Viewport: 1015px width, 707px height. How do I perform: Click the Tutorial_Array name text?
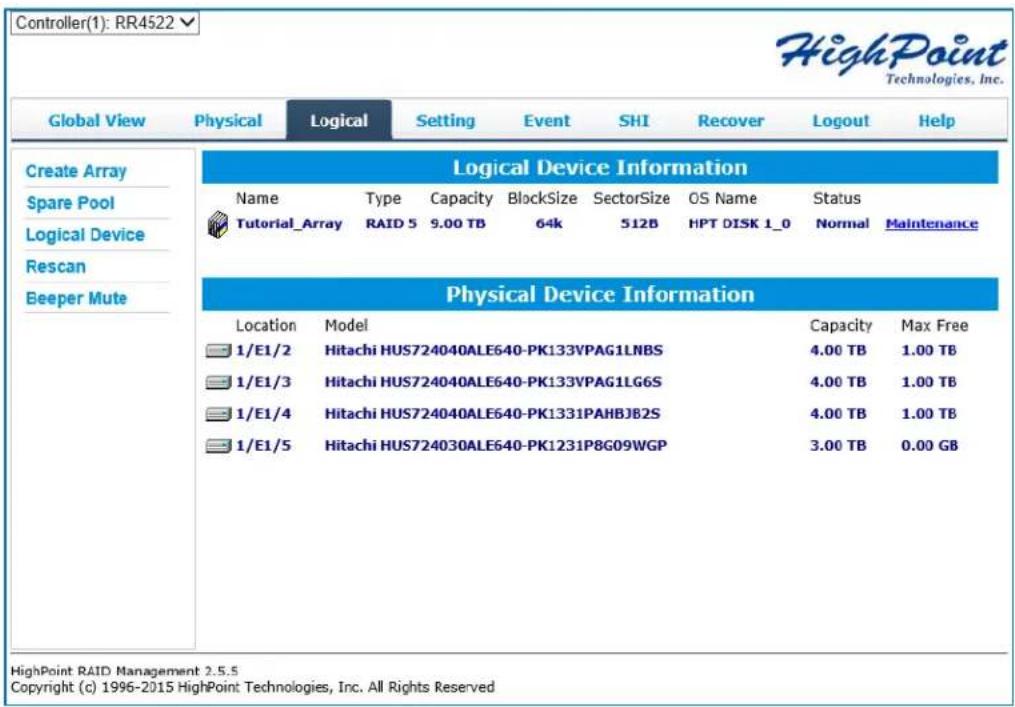[x=289, y=224]
